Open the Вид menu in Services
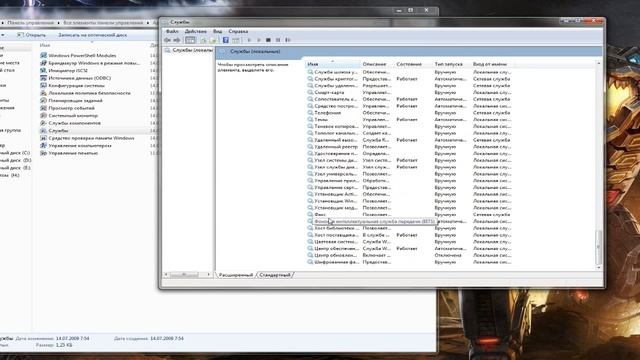The height and width of the screenshot is (360, 640). pyautogui.click(x=218, y=31)
